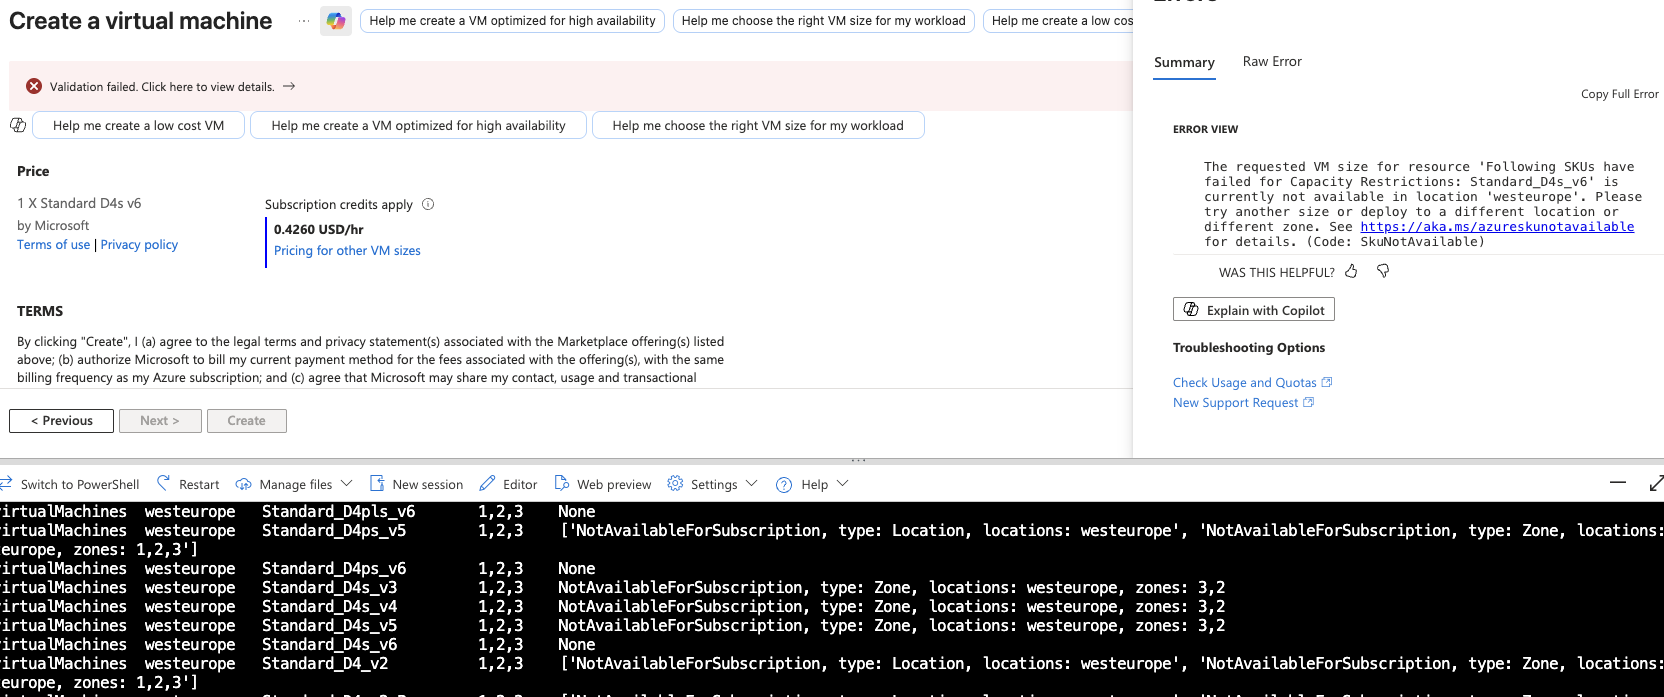The image size is (1664, 697).
Task: Open New Support Request link
Action: 1236,402
